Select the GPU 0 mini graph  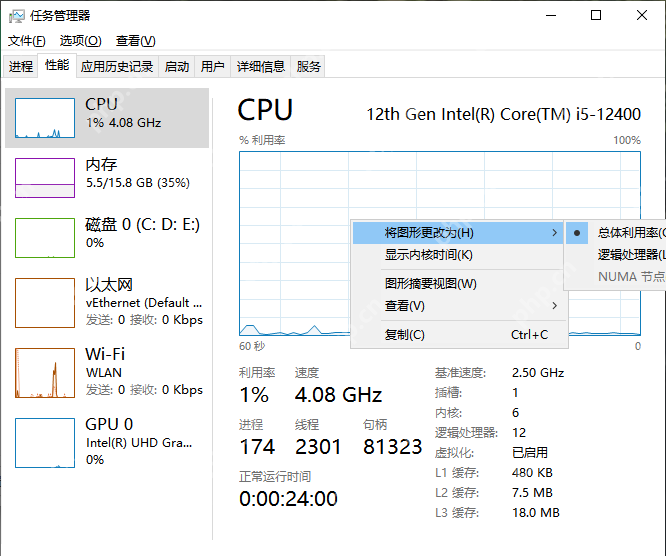coord(45,443)
